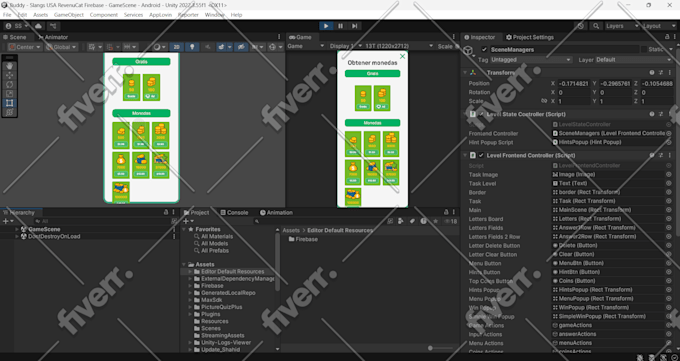Open Transform component help icon
This screenshot has width=680, height=361.
[x=652, y=72]
